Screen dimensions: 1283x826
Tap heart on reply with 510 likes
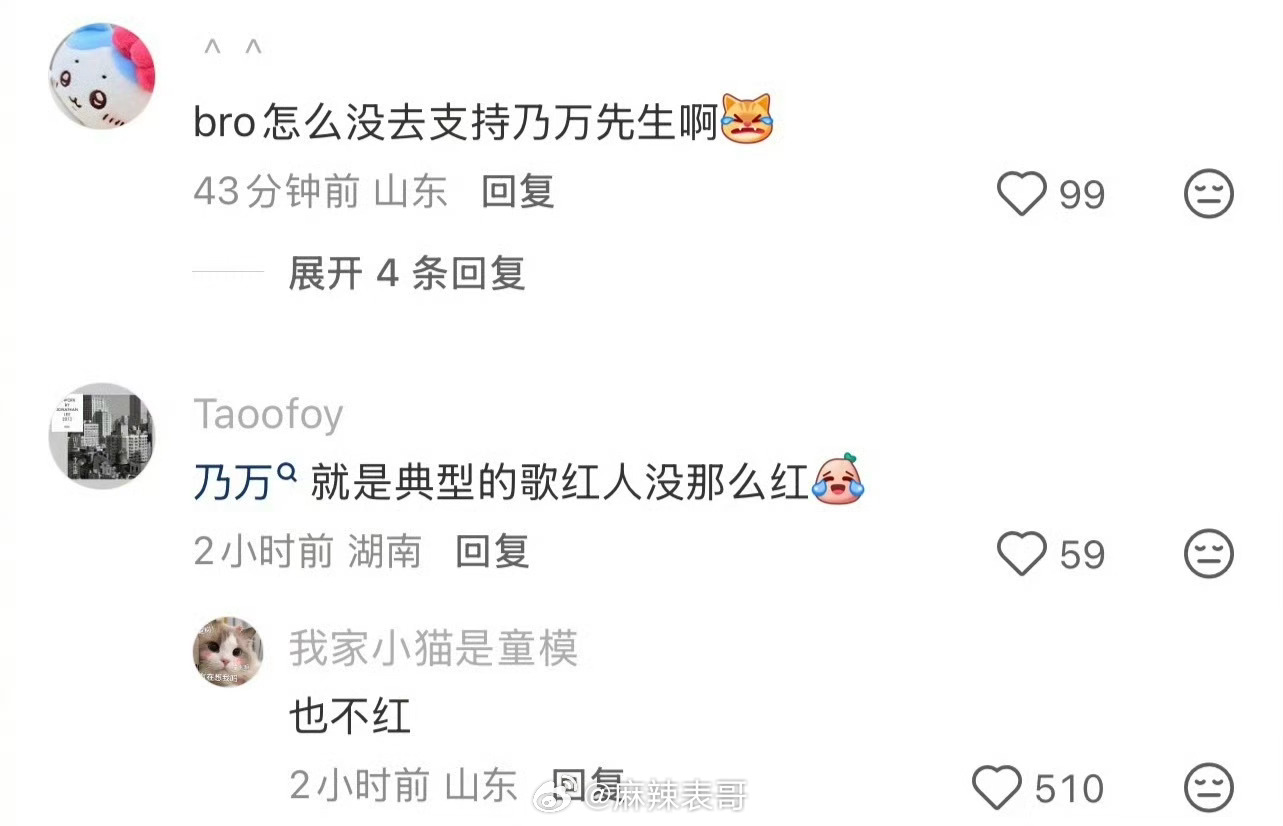(x=997, y=788)
